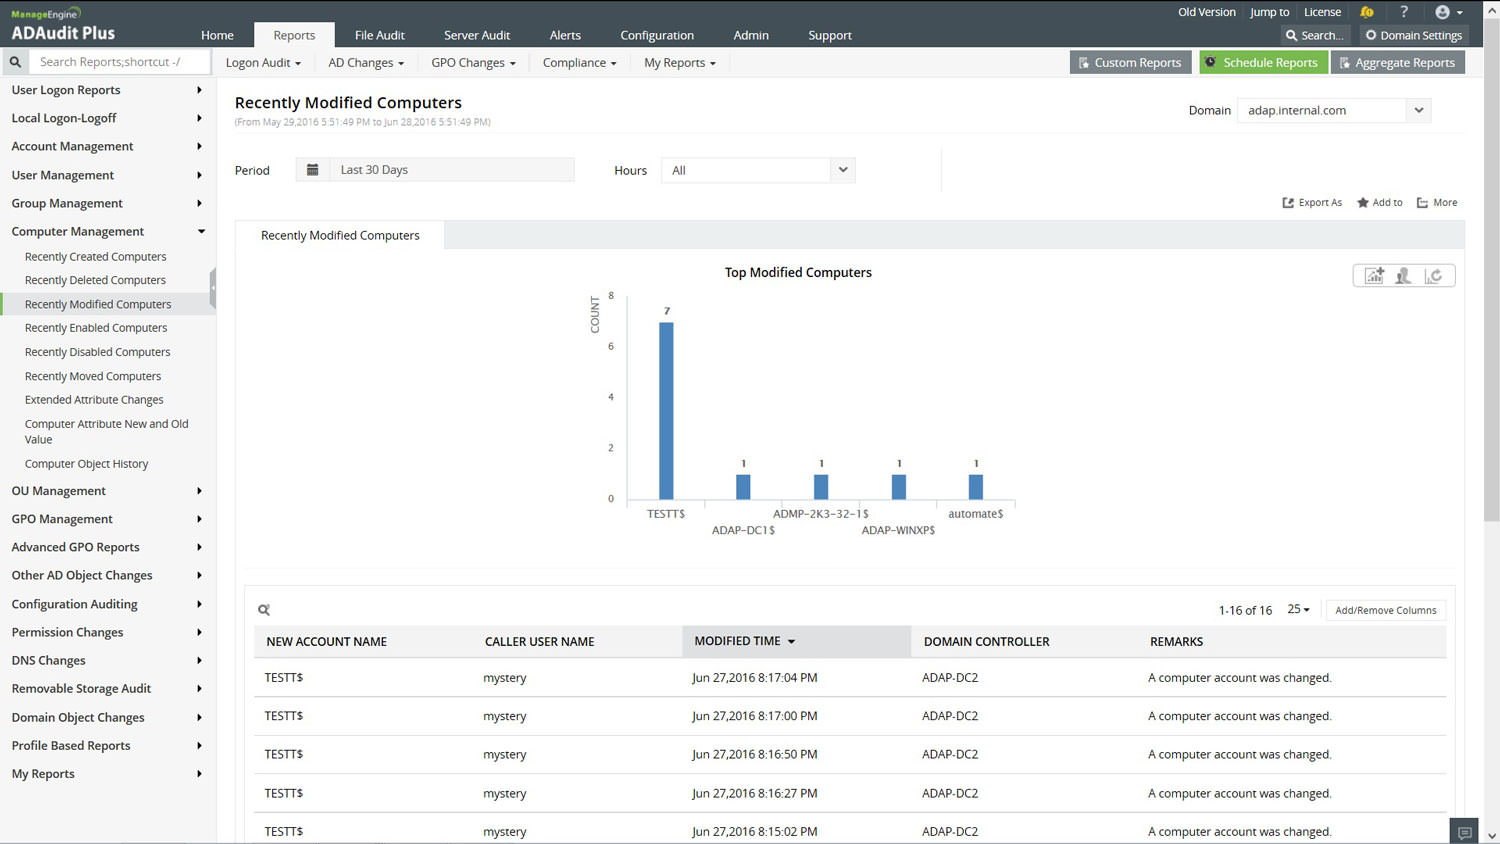The height and width of the screenshot is (844, 1500).
Task: Click the Search Reports input field
Action: point(120,62)
